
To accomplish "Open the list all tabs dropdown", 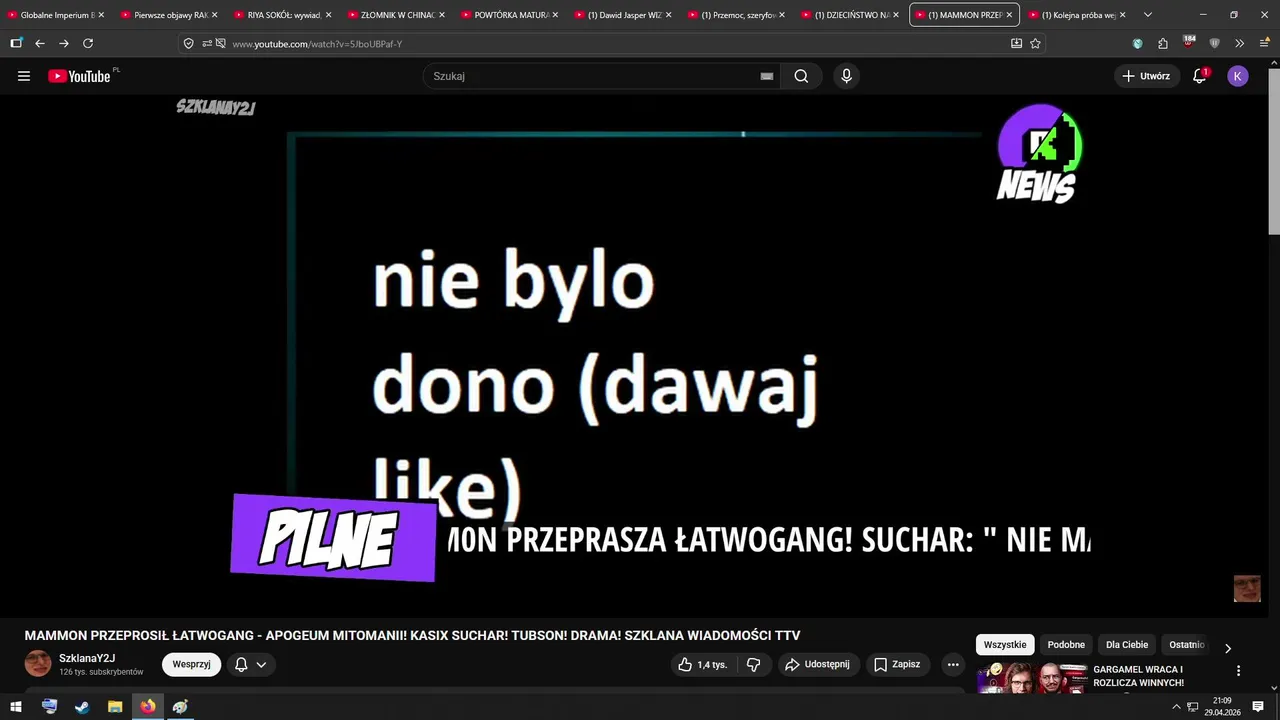I will click(1147, 15).
